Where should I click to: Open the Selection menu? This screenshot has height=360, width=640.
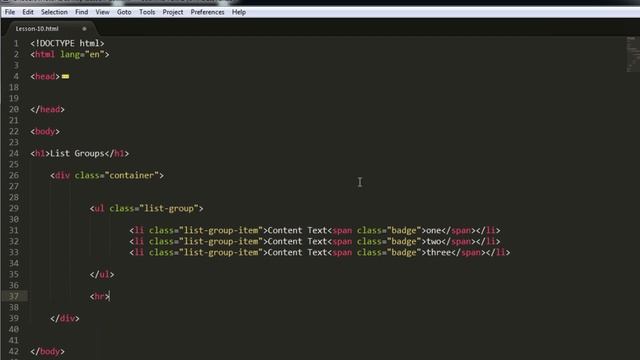[54, 12]
